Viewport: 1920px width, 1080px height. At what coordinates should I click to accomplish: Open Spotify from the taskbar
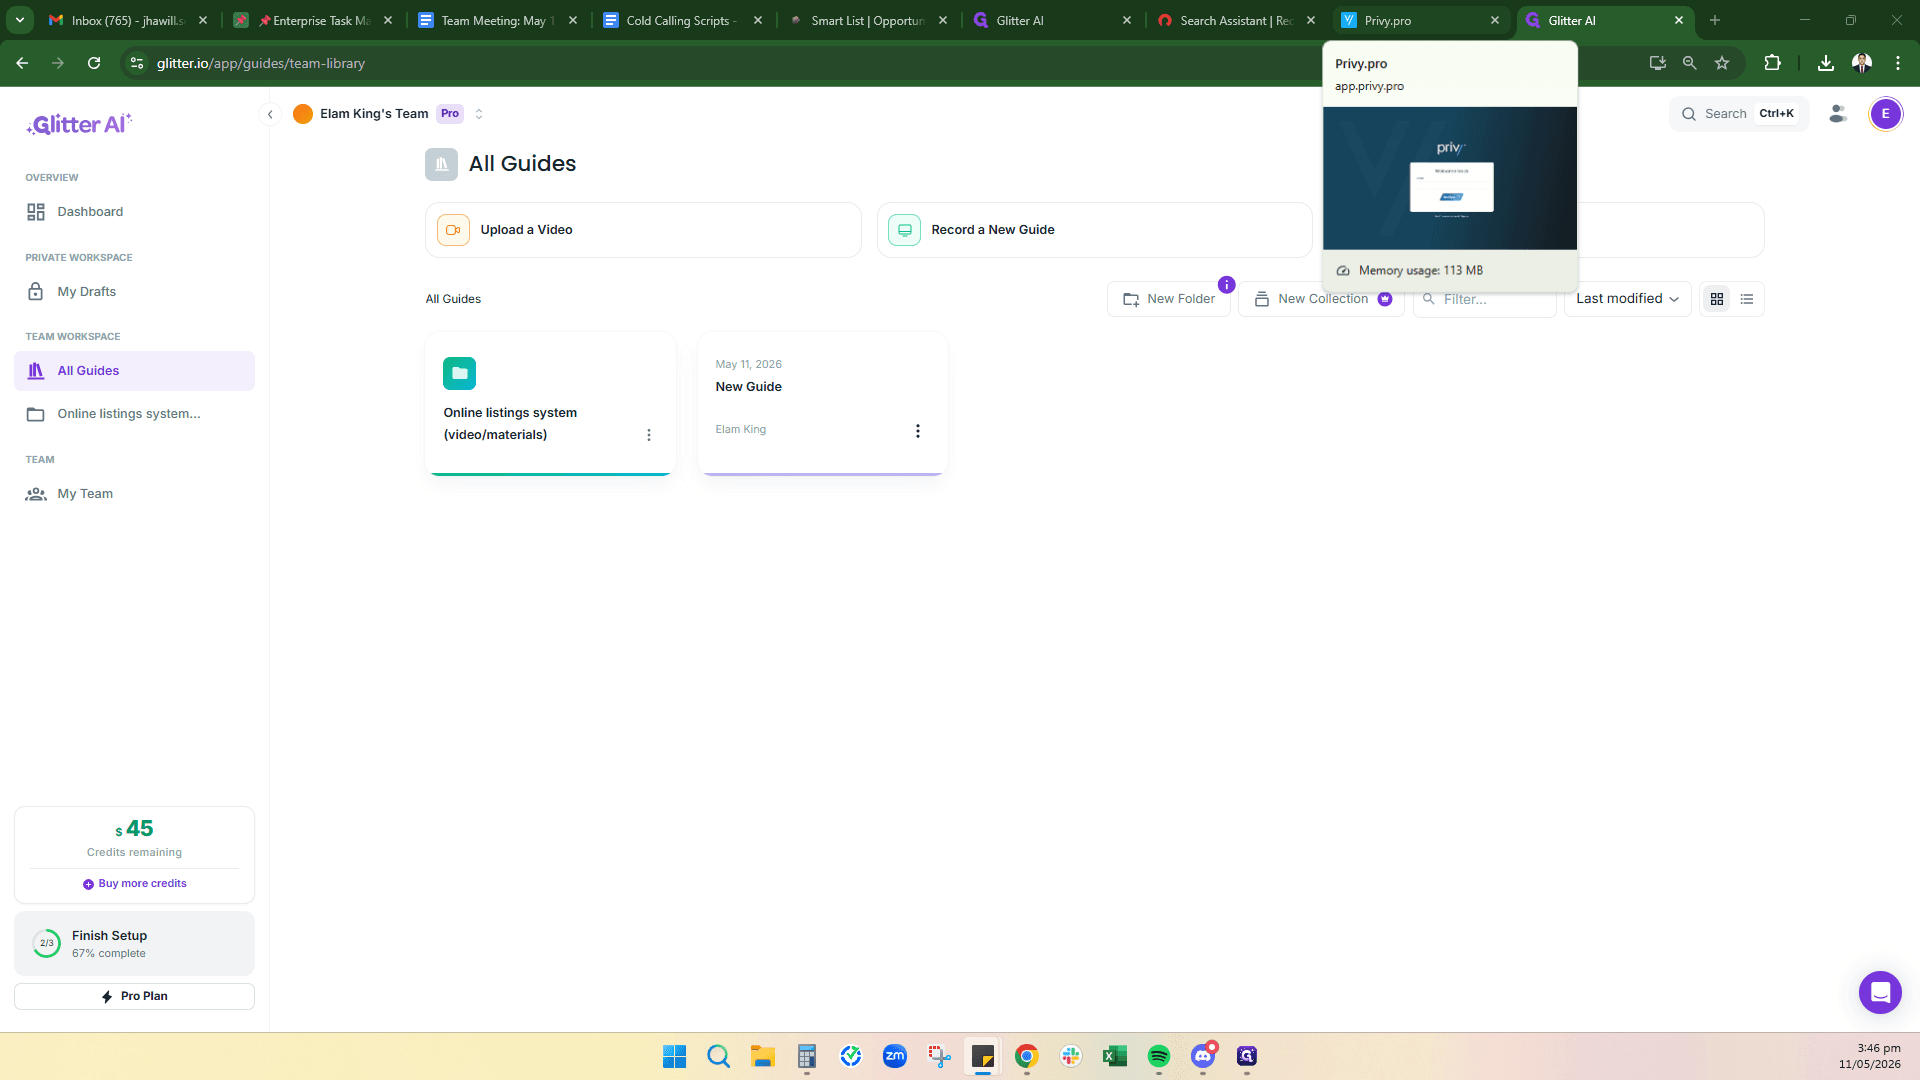pos(1159,1056)
